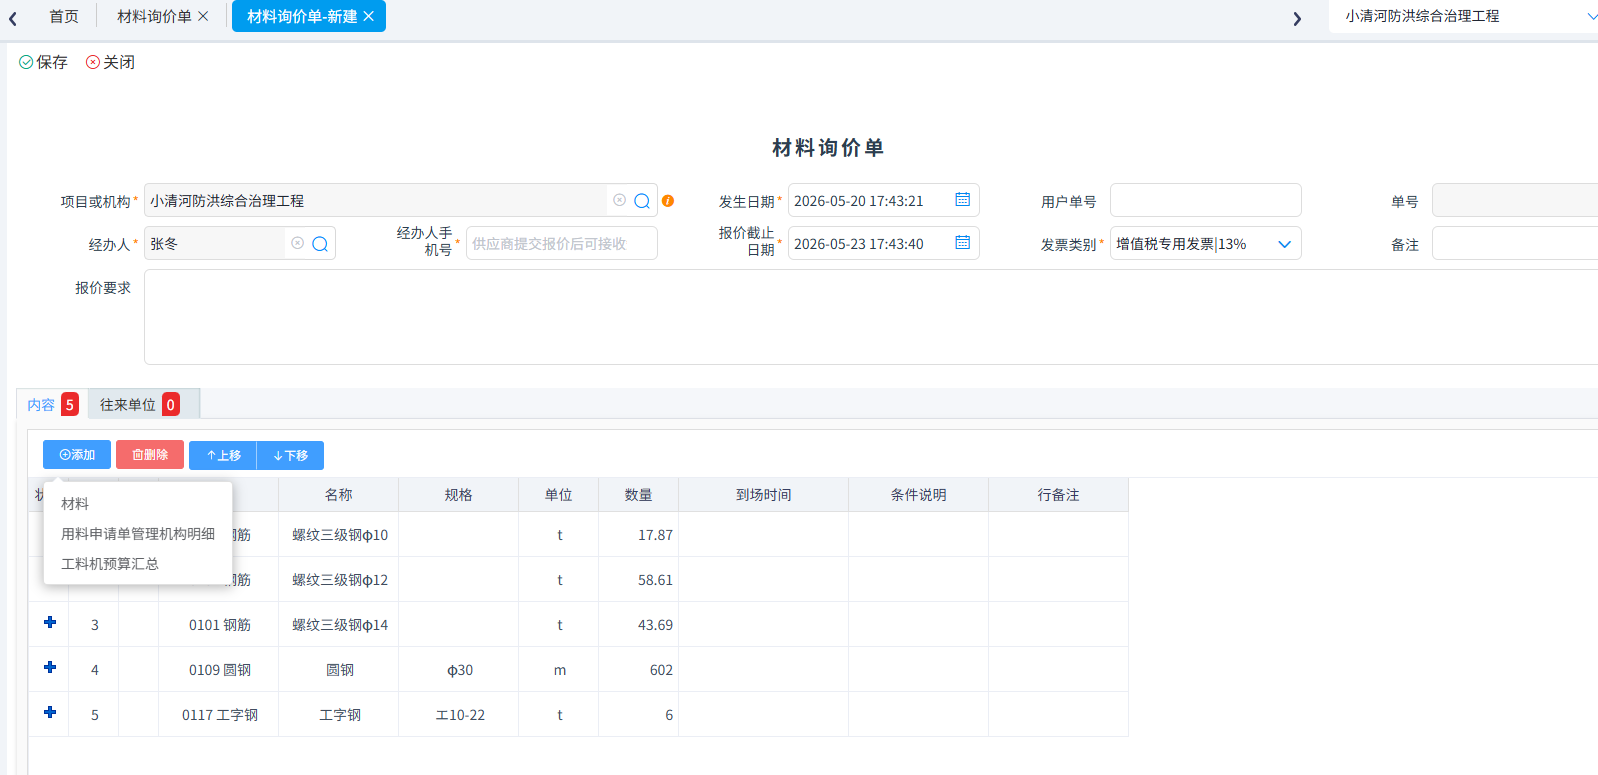The image size is (1598, 775).
Task: Move the row down with 下移
Action: tap(290, 455)
